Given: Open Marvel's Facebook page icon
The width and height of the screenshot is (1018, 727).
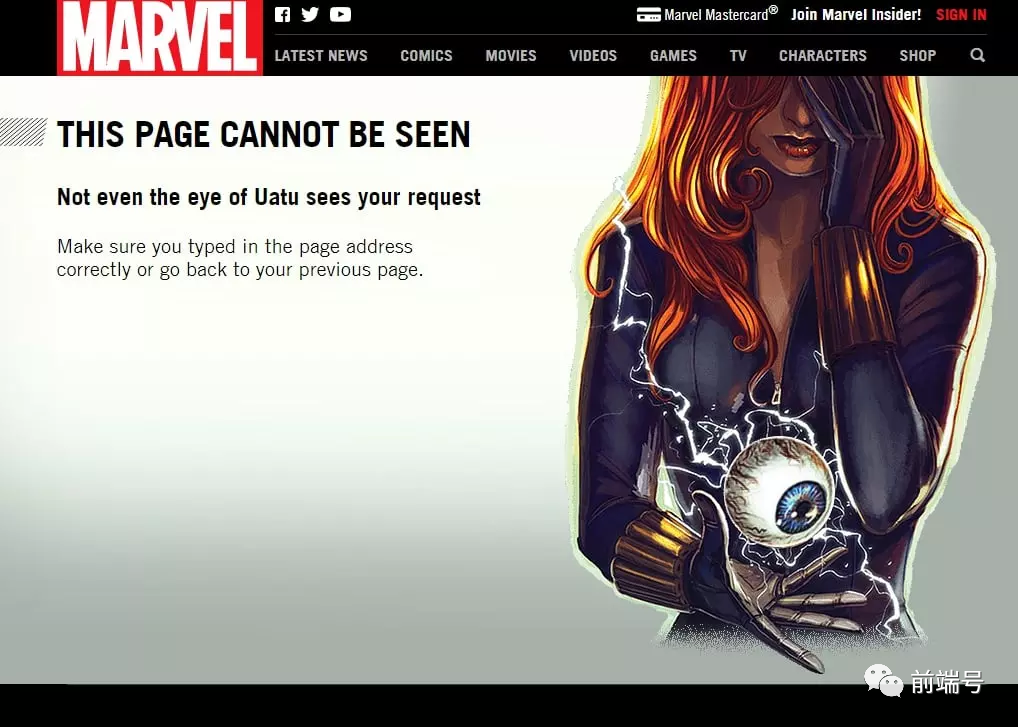Looking at the screenshot, I should click(x=282, y=14).
